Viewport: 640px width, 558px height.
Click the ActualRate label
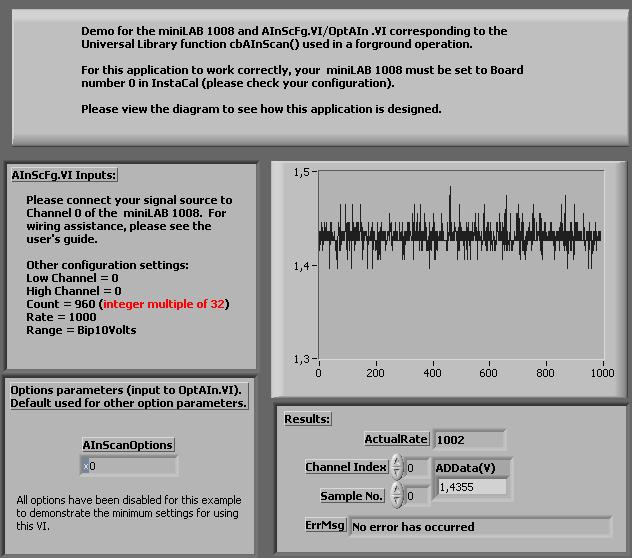[x=396, y=439]
